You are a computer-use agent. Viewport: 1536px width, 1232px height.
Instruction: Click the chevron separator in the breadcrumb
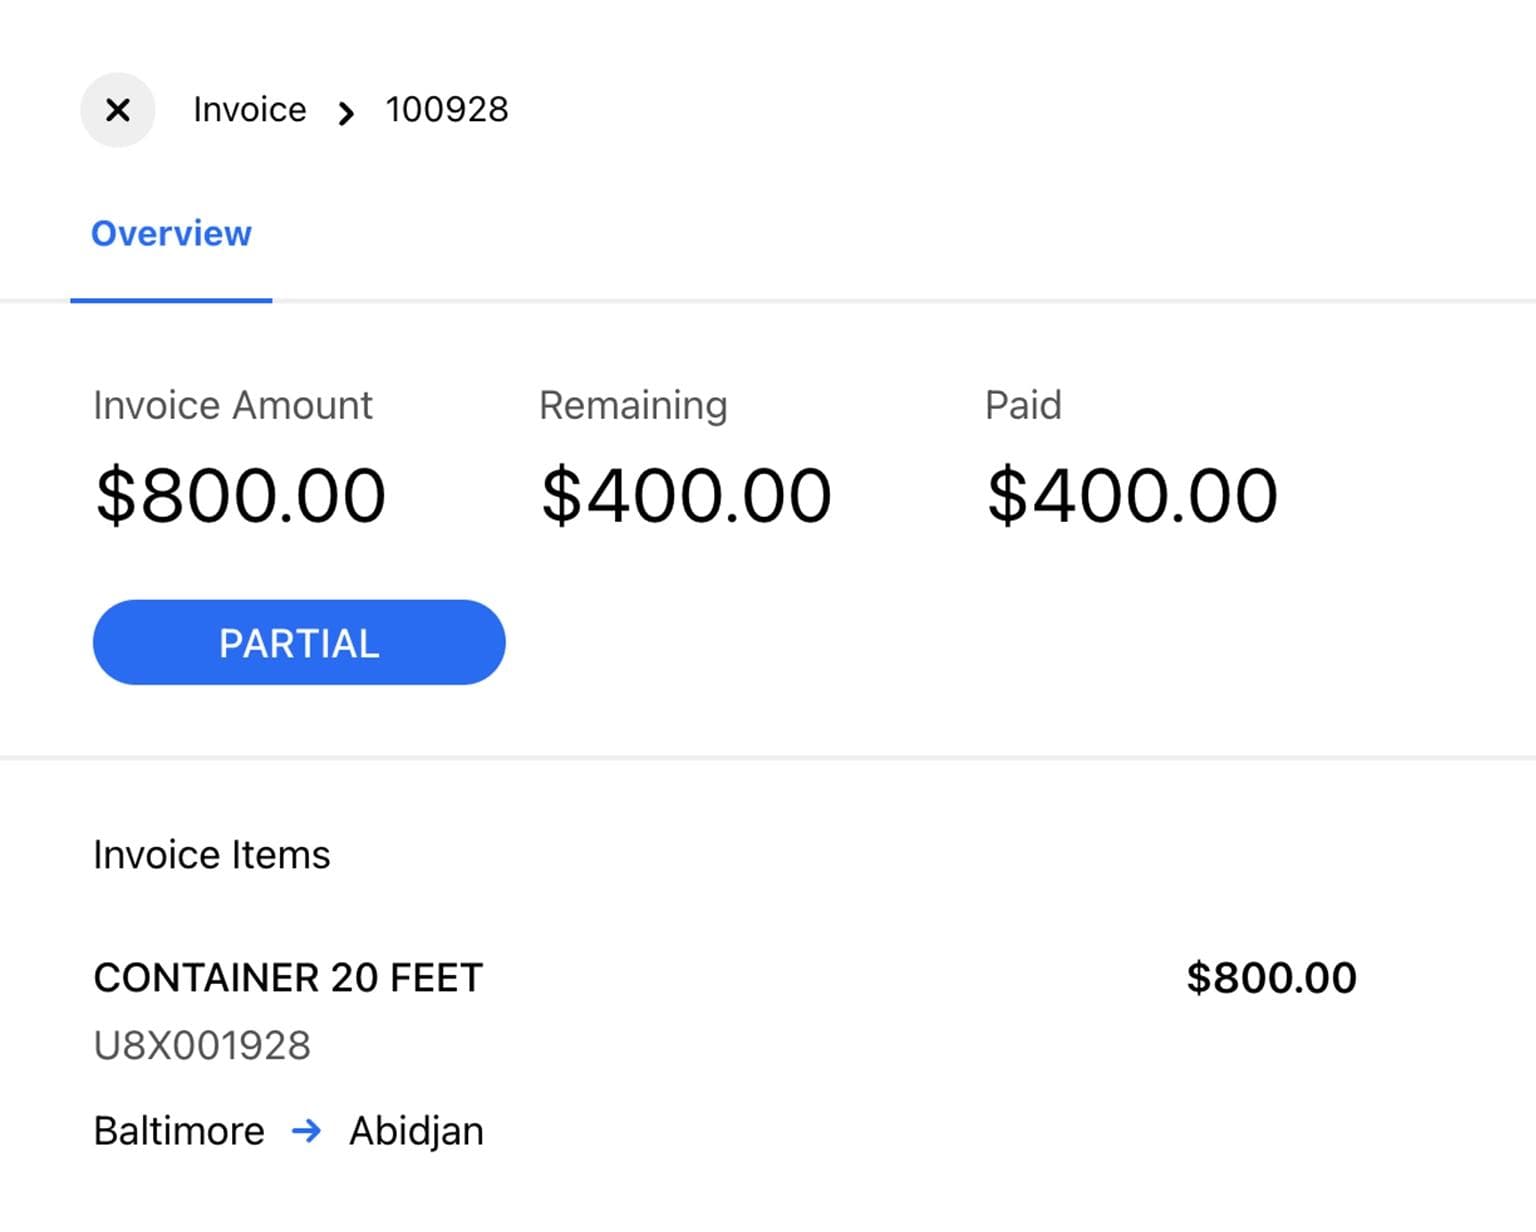[345, 111]
